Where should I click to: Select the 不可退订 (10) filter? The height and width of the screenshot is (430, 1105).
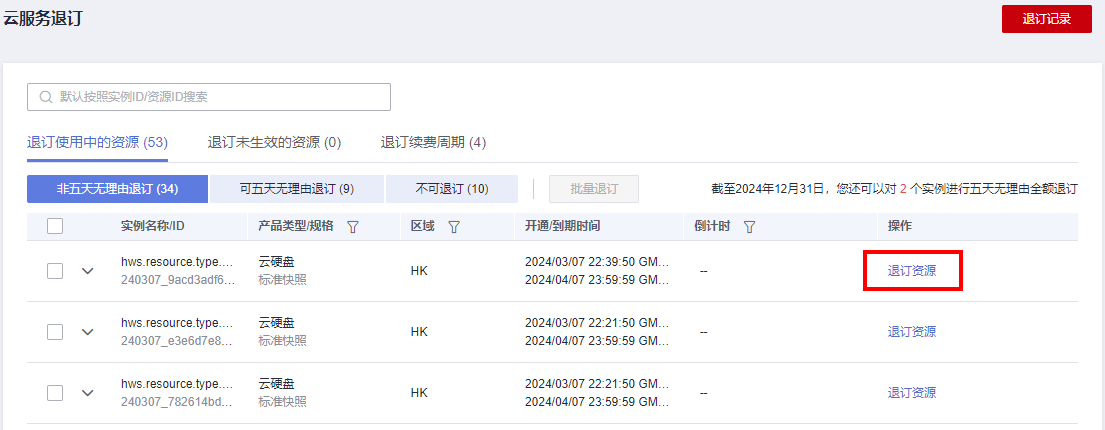[x=451, y=189]
